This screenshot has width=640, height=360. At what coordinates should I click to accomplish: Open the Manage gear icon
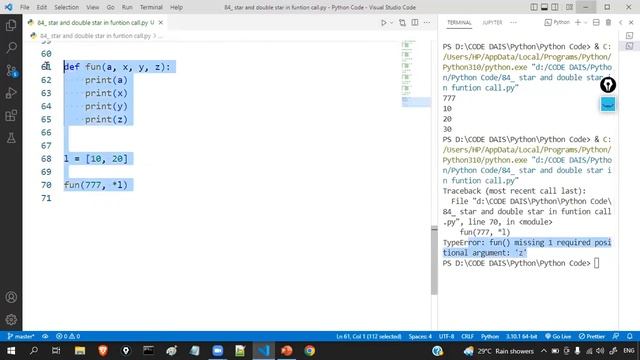pos(11,319)
